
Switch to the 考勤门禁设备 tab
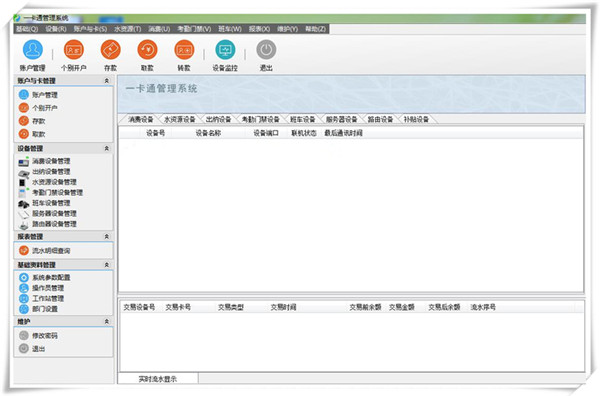[260, 119]
